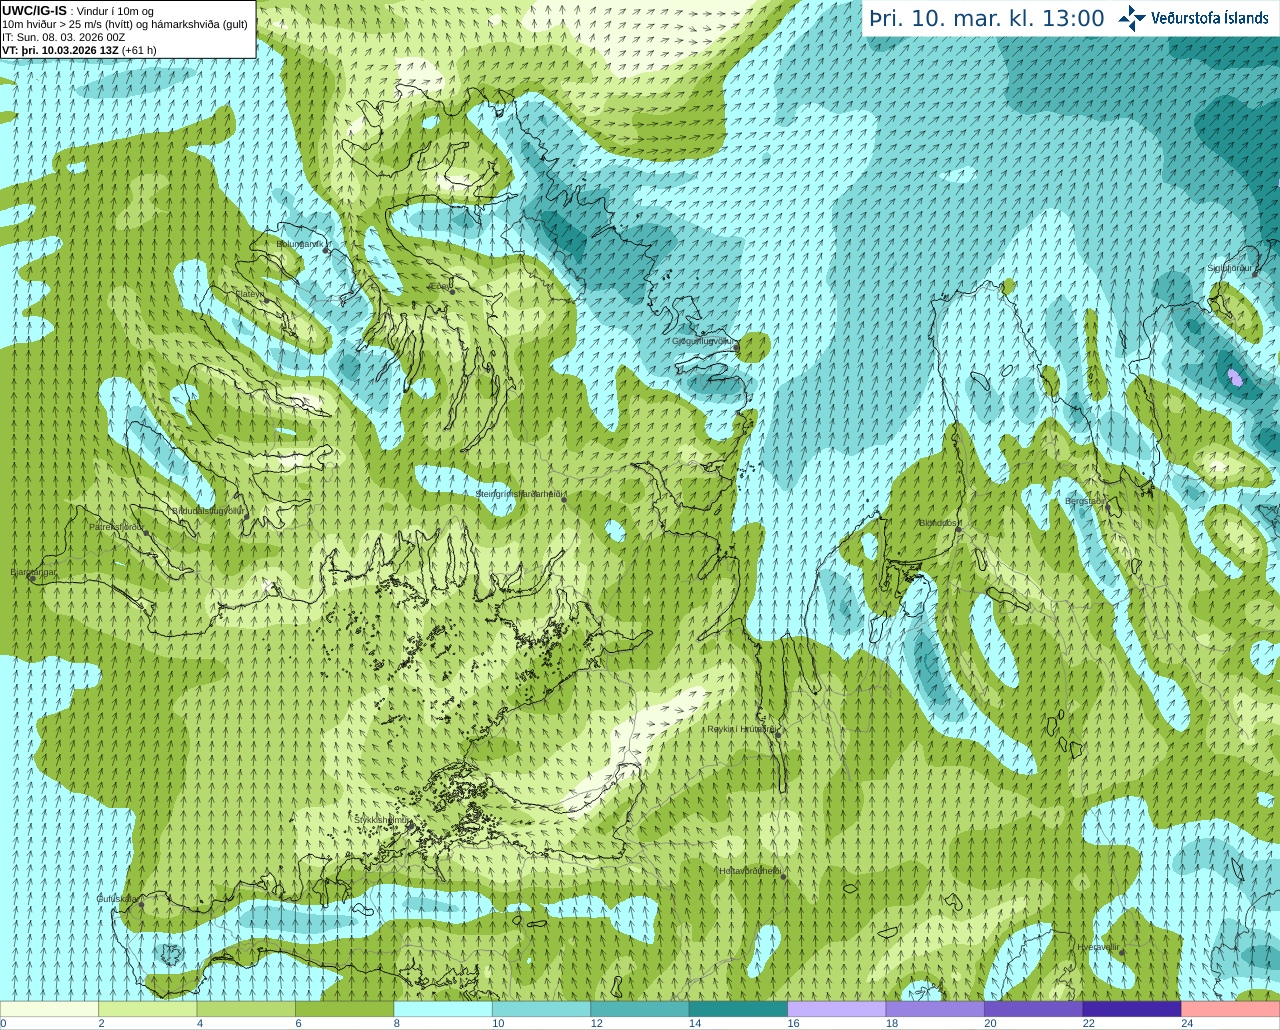This screenshot has width=1280, height=1030.
Task: Click the Blönduós station label
Action: (x=939, y=523)
